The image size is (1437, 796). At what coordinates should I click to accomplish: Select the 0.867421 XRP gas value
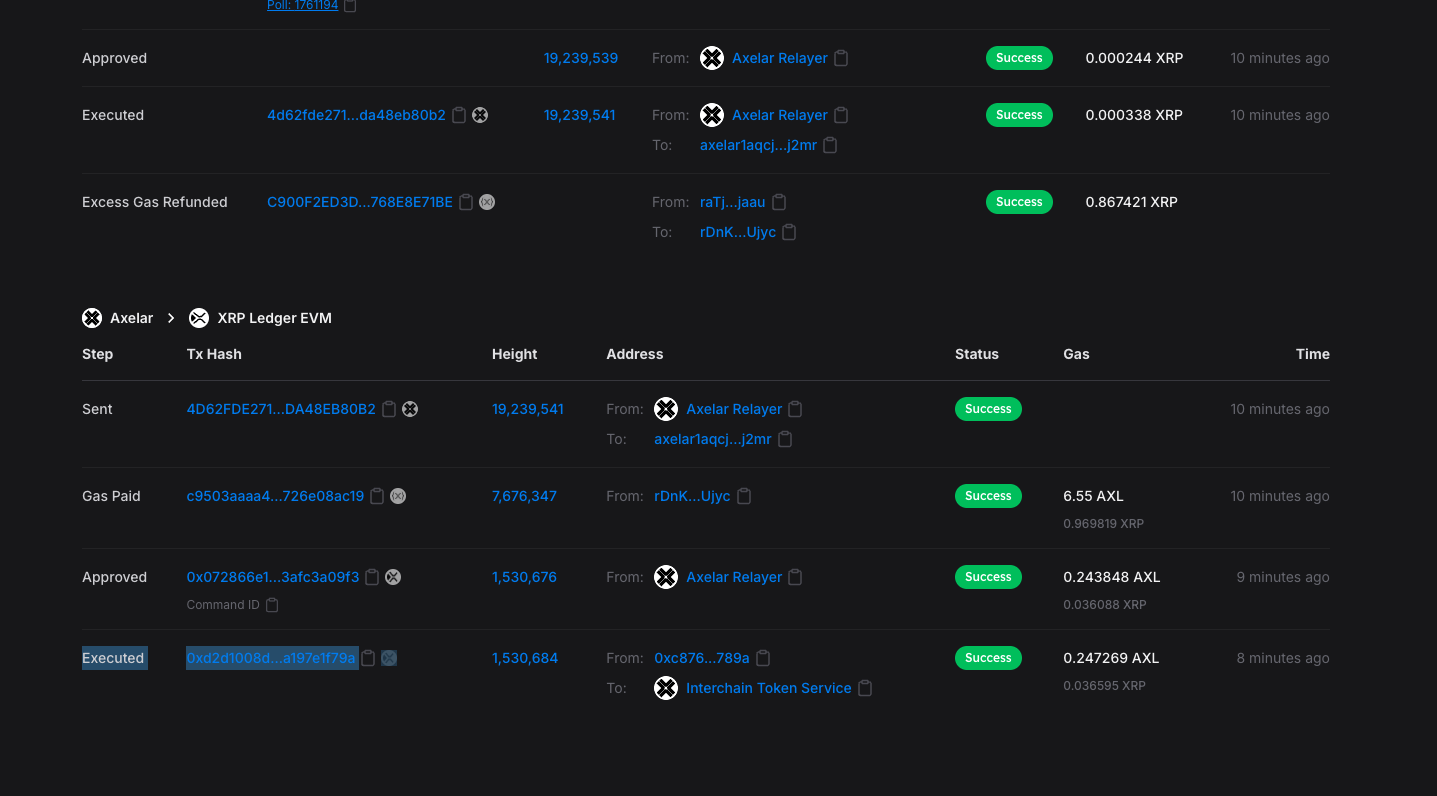pyautogui.click(x=1134, y=202)
